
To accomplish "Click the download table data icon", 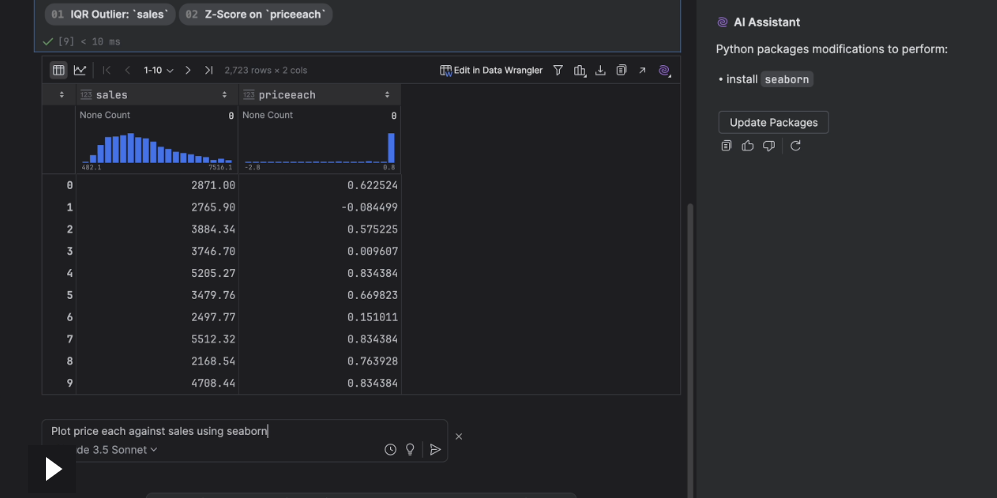I will [600, 71].
